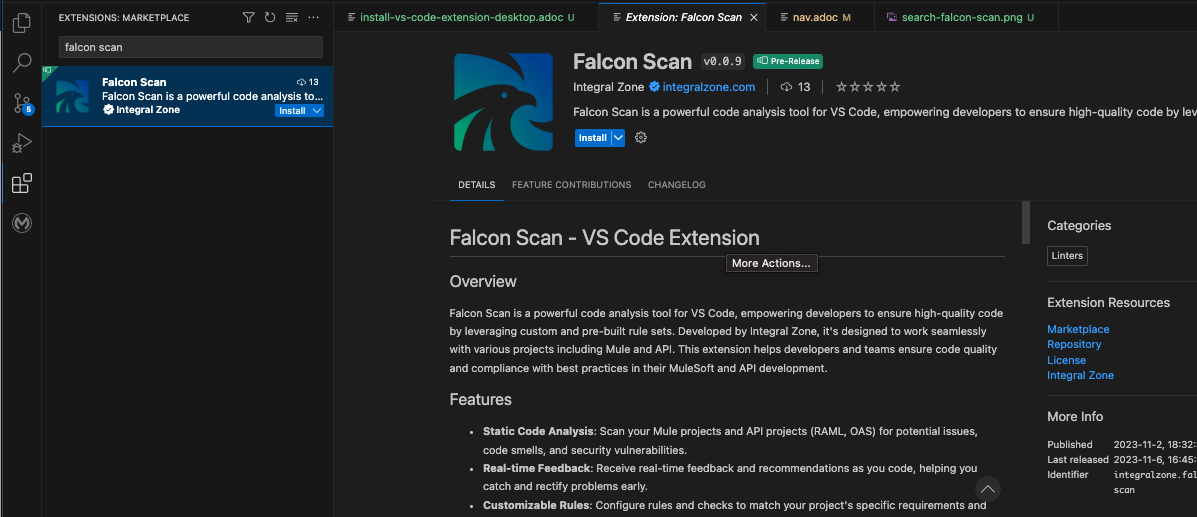Open the Marketplace resource link
Viewport: 1197px width, 517px height.
(x=1078, y=329)
